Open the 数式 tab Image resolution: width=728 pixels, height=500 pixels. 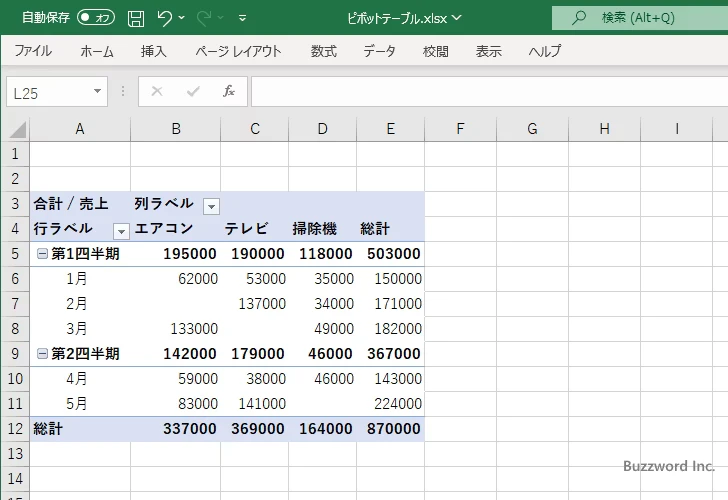[x=324, y=51]
